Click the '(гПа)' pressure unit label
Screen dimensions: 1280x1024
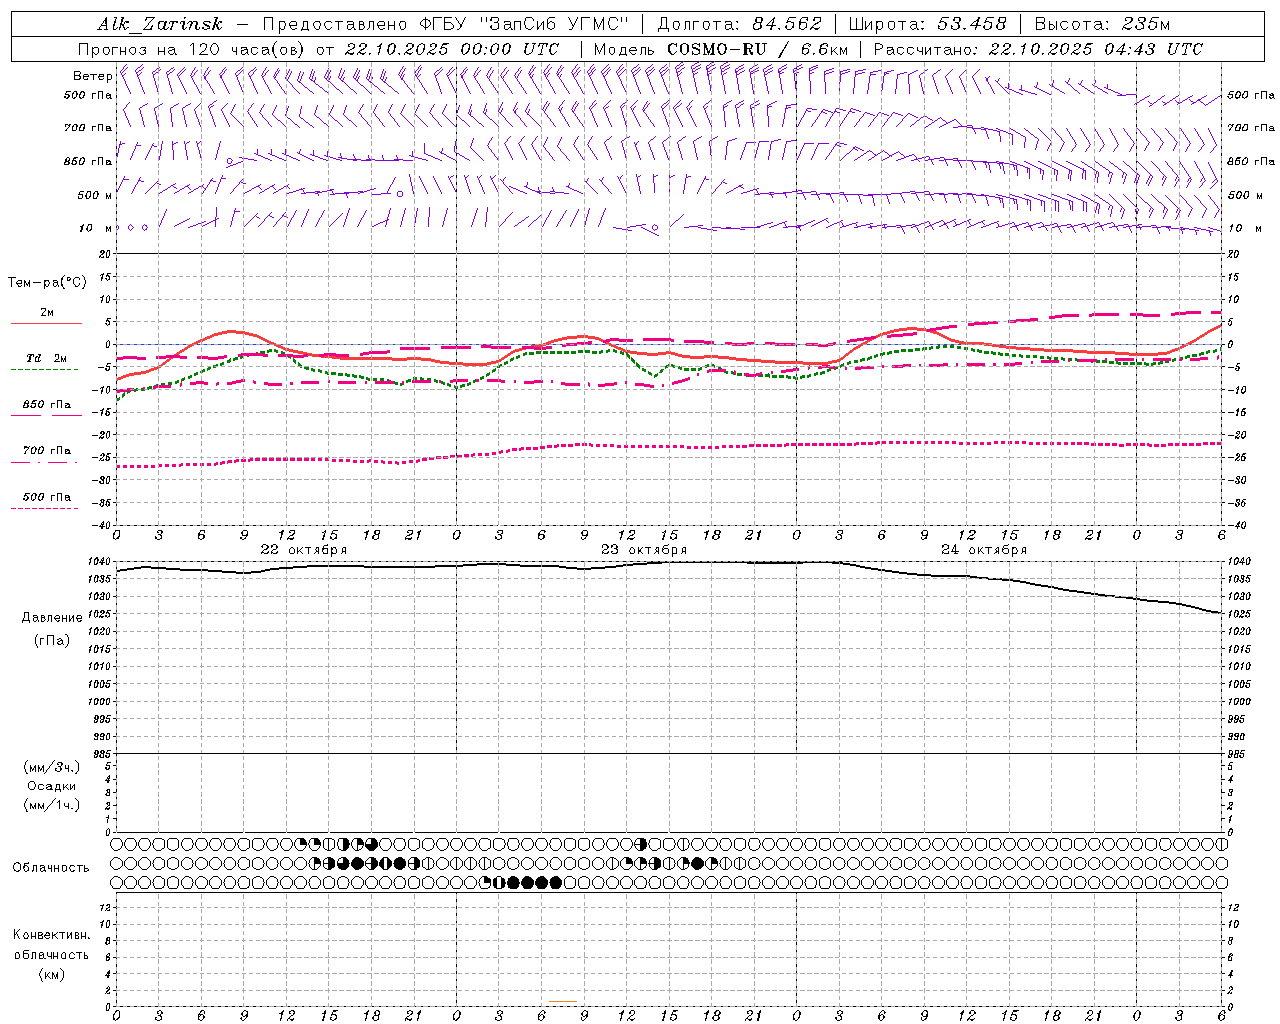click(52, 640)
